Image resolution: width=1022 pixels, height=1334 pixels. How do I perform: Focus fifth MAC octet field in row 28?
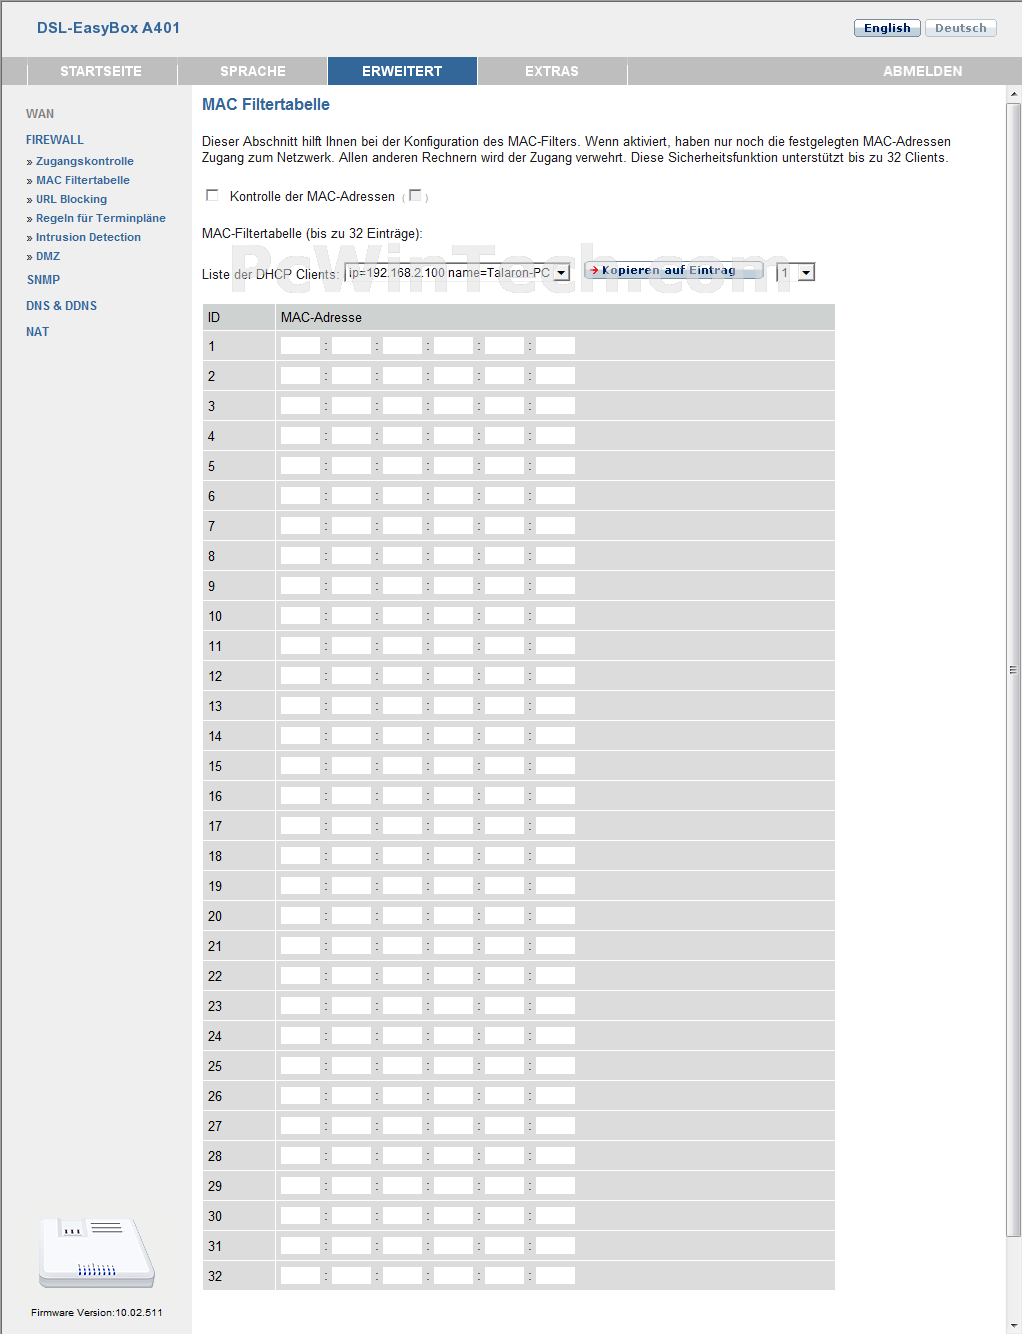click(x=504, y=1156)
